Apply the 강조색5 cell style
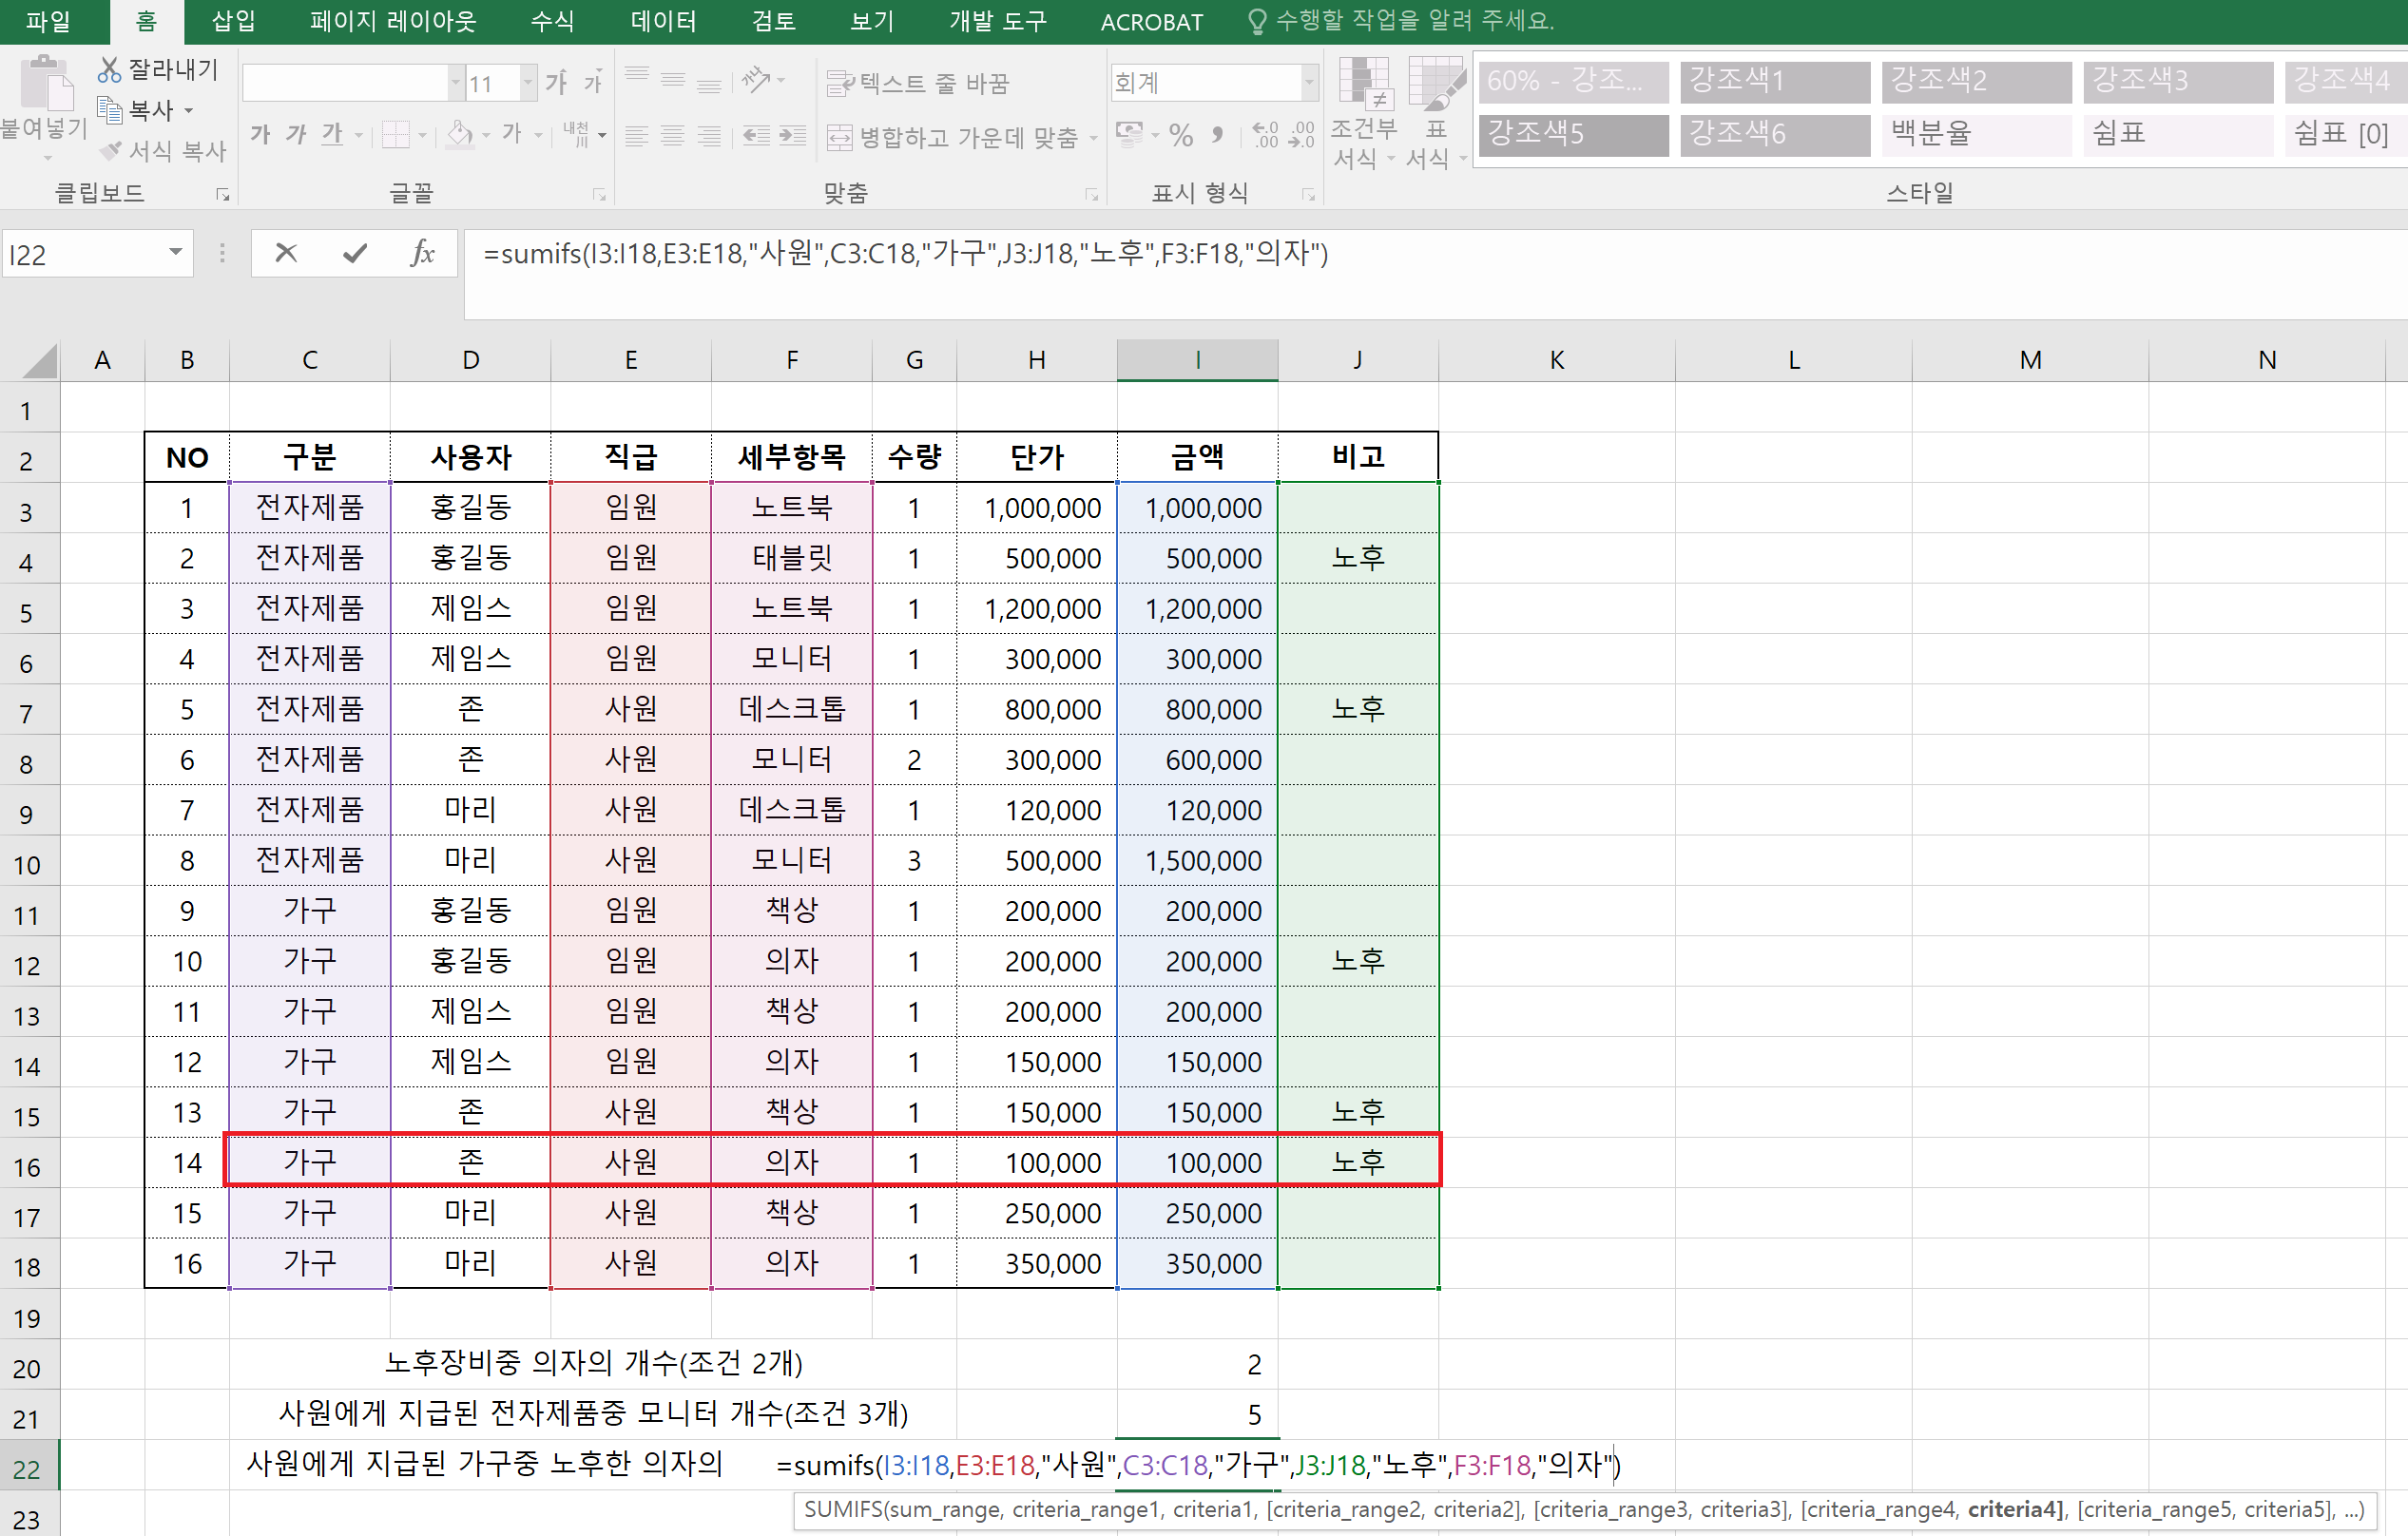 (x=1573, y=134)
